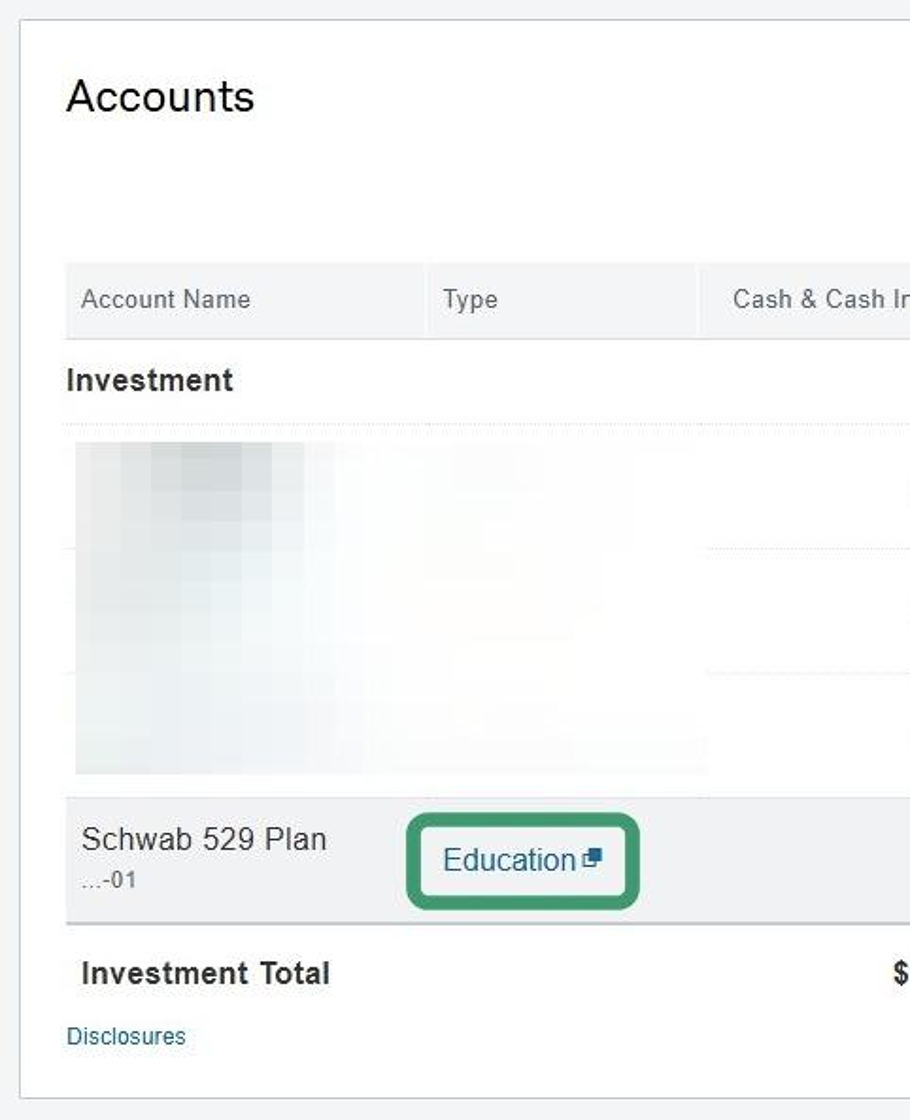
Task: Click the cash cell of Schwab 529 row
Action: 808,860
